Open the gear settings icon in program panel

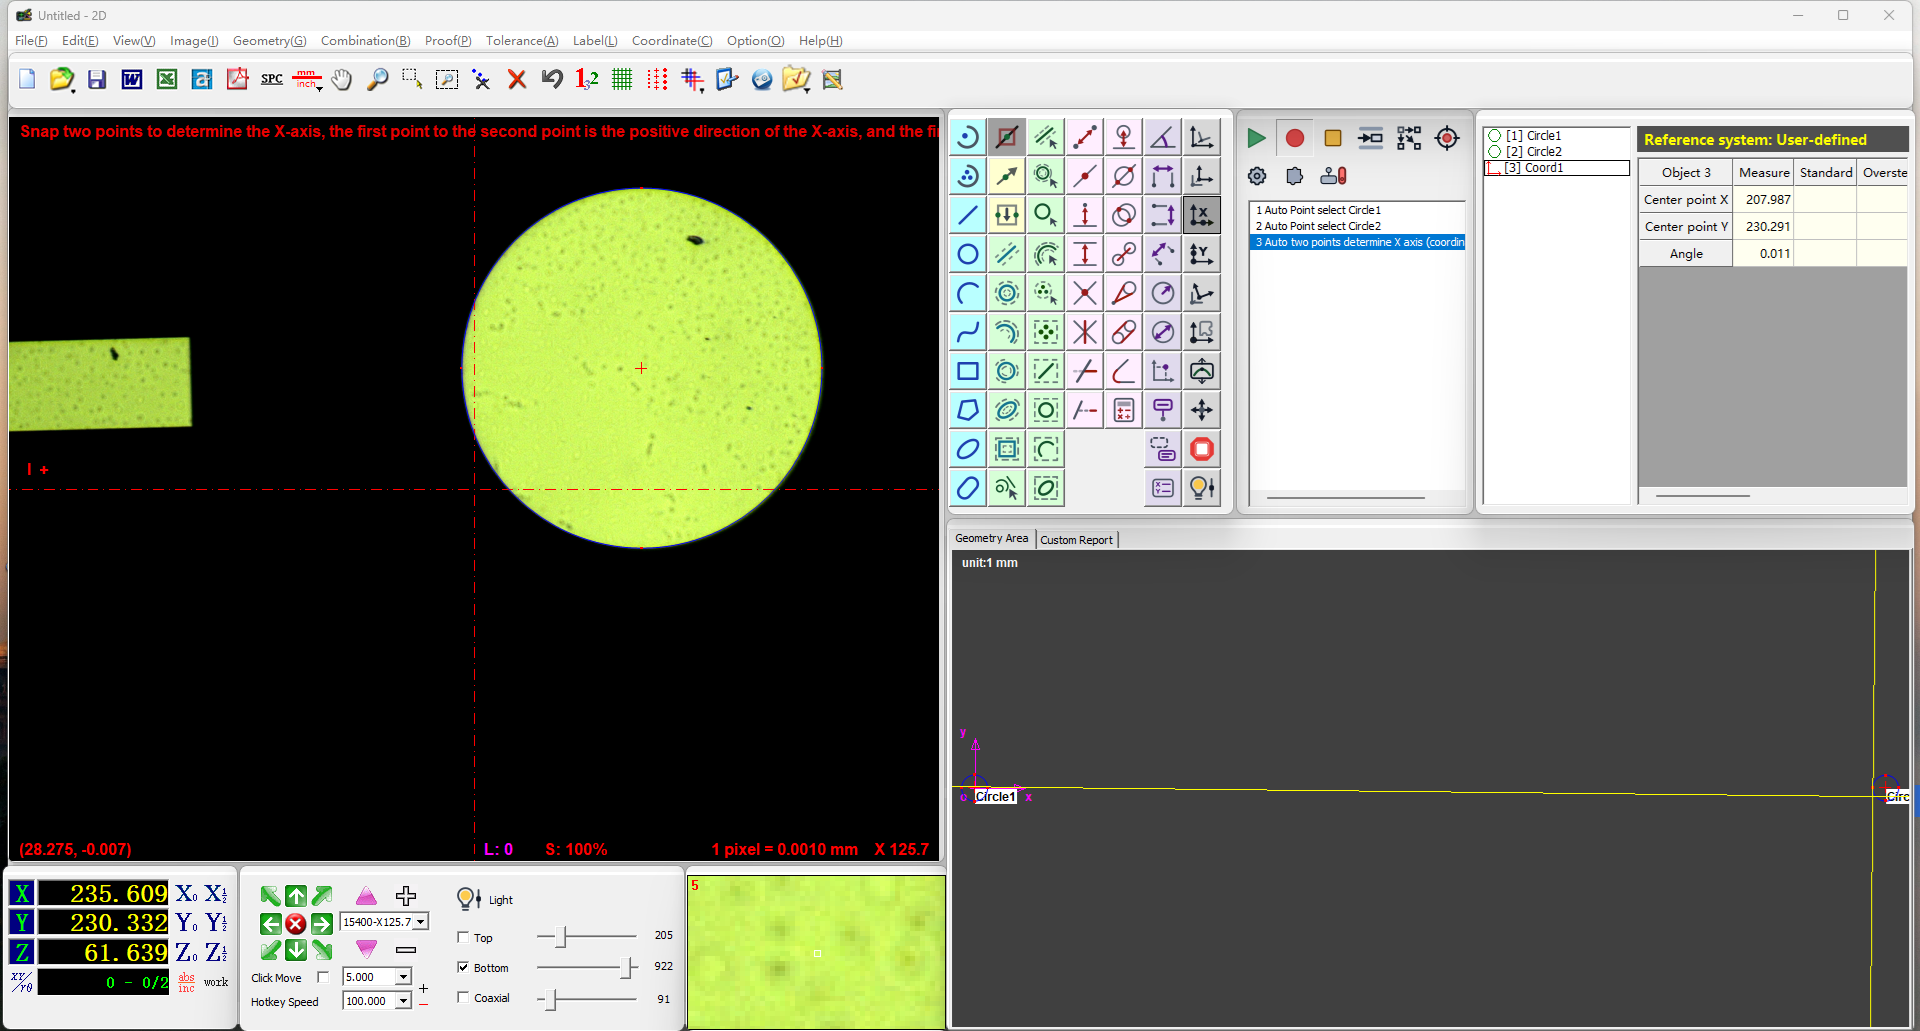pos(1257,176)
